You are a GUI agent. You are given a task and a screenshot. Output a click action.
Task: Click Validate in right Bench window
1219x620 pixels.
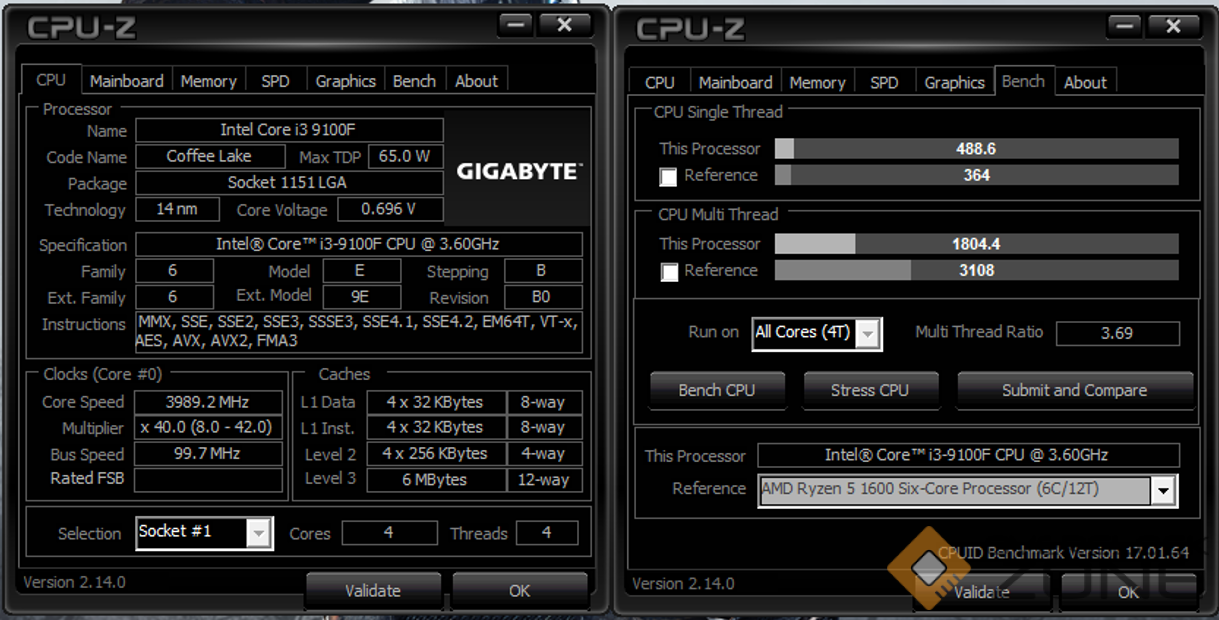tap(982, 592)
